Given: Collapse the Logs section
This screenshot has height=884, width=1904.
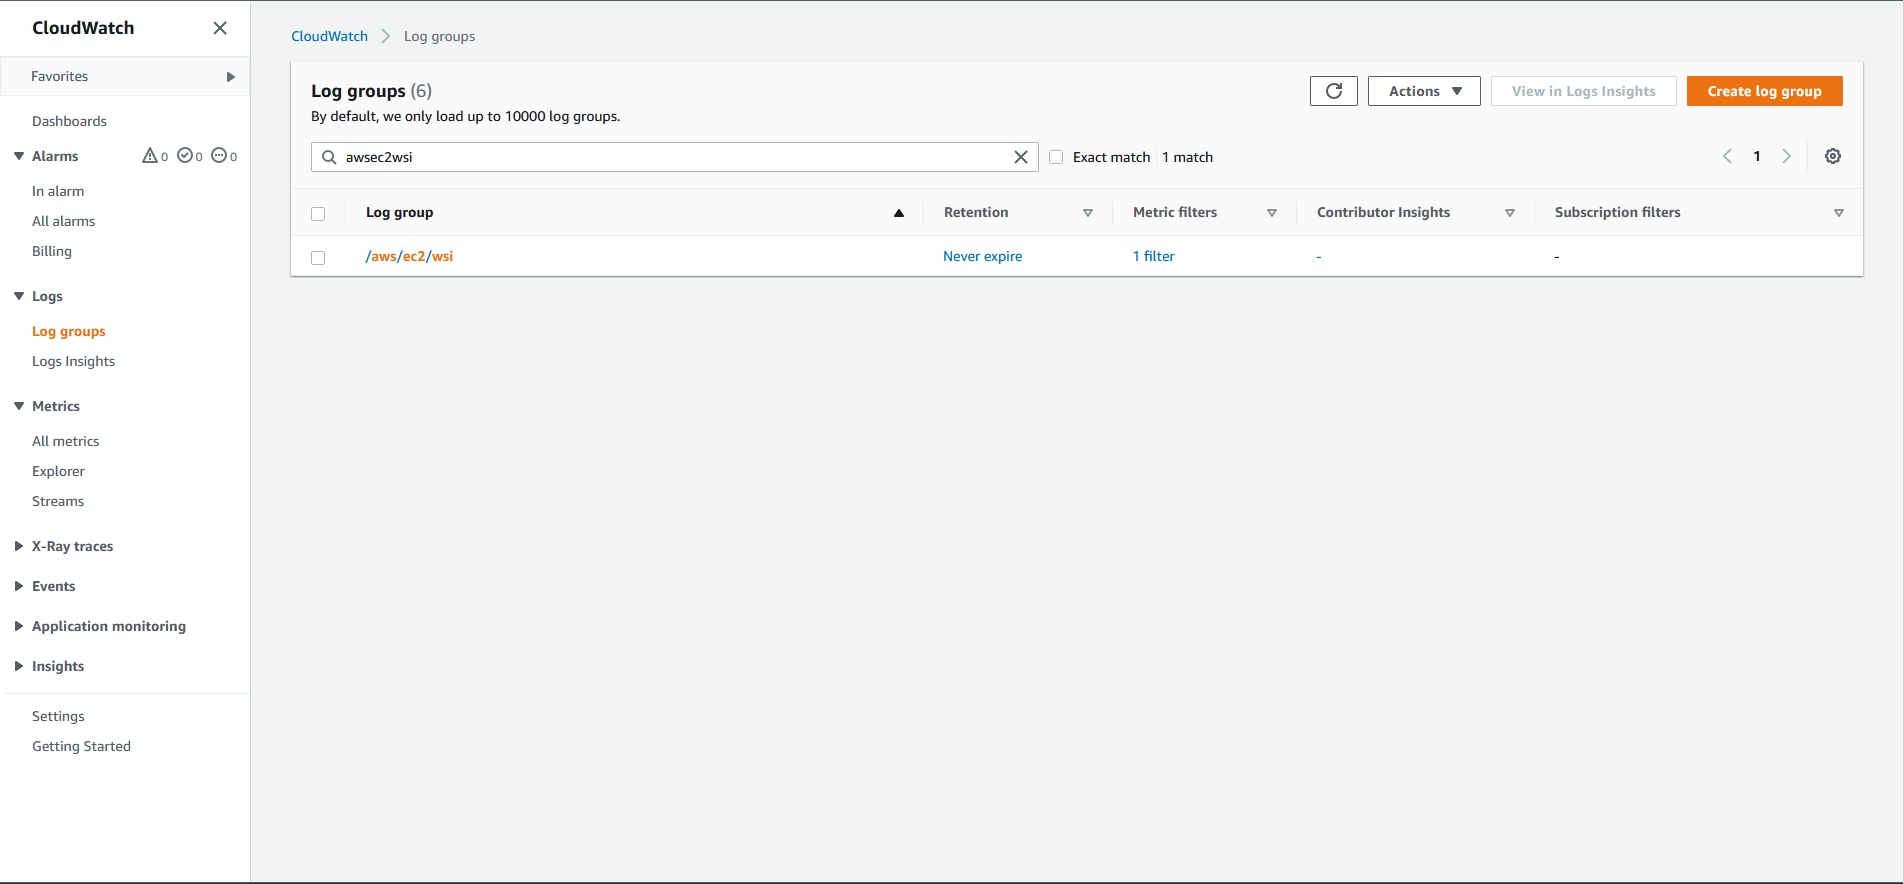Looking at the screenshot, I should click(x=19, y=296).
